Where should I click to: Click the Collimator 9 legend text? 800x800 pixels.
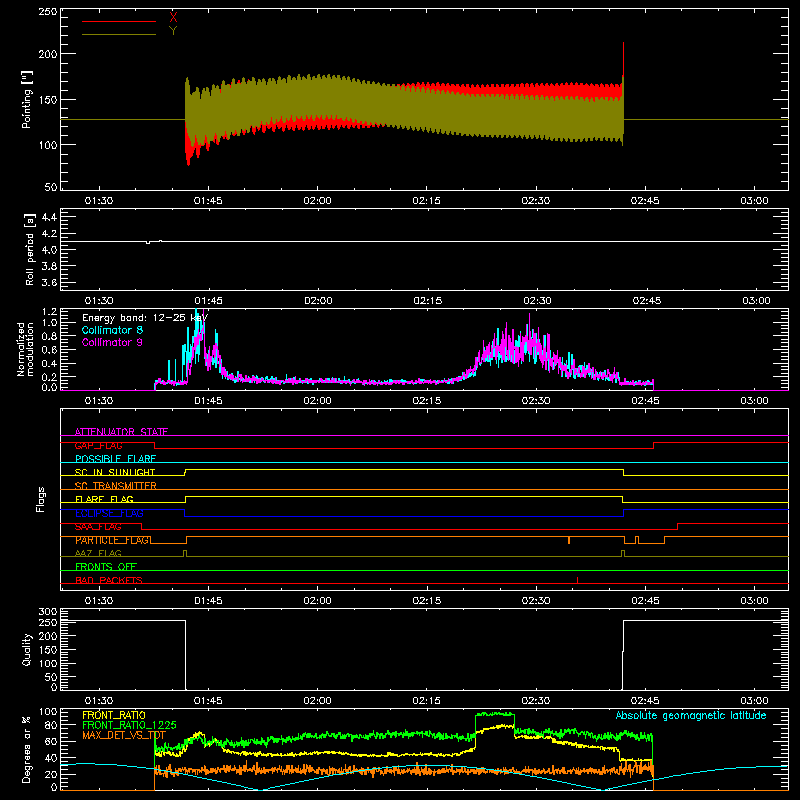112,342
